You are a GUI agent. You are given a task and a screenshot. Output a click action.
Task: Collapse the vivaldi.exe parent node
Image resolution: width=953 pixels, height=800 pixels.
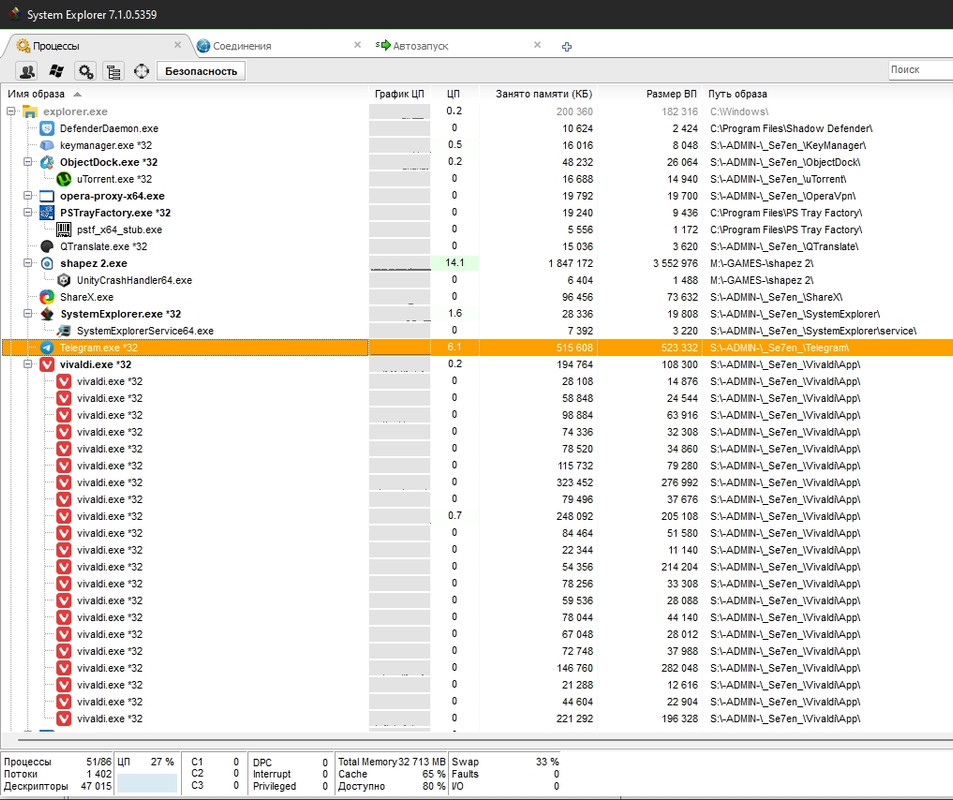28,364
